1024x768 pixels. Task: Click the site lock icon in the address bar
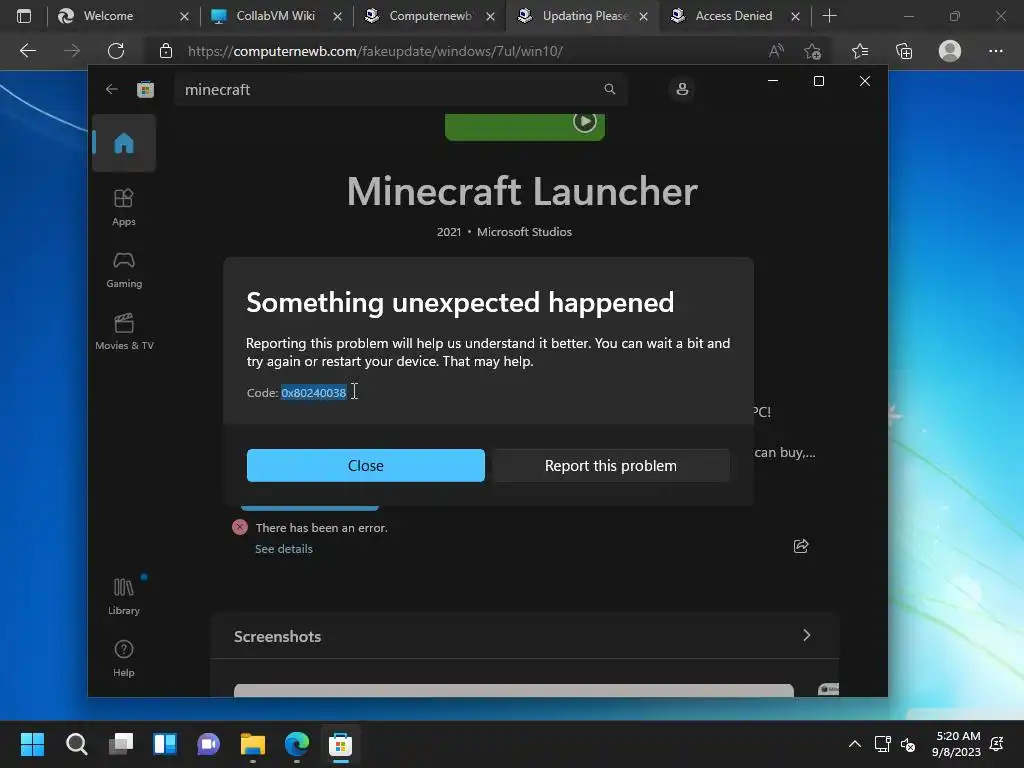(166, 51)
